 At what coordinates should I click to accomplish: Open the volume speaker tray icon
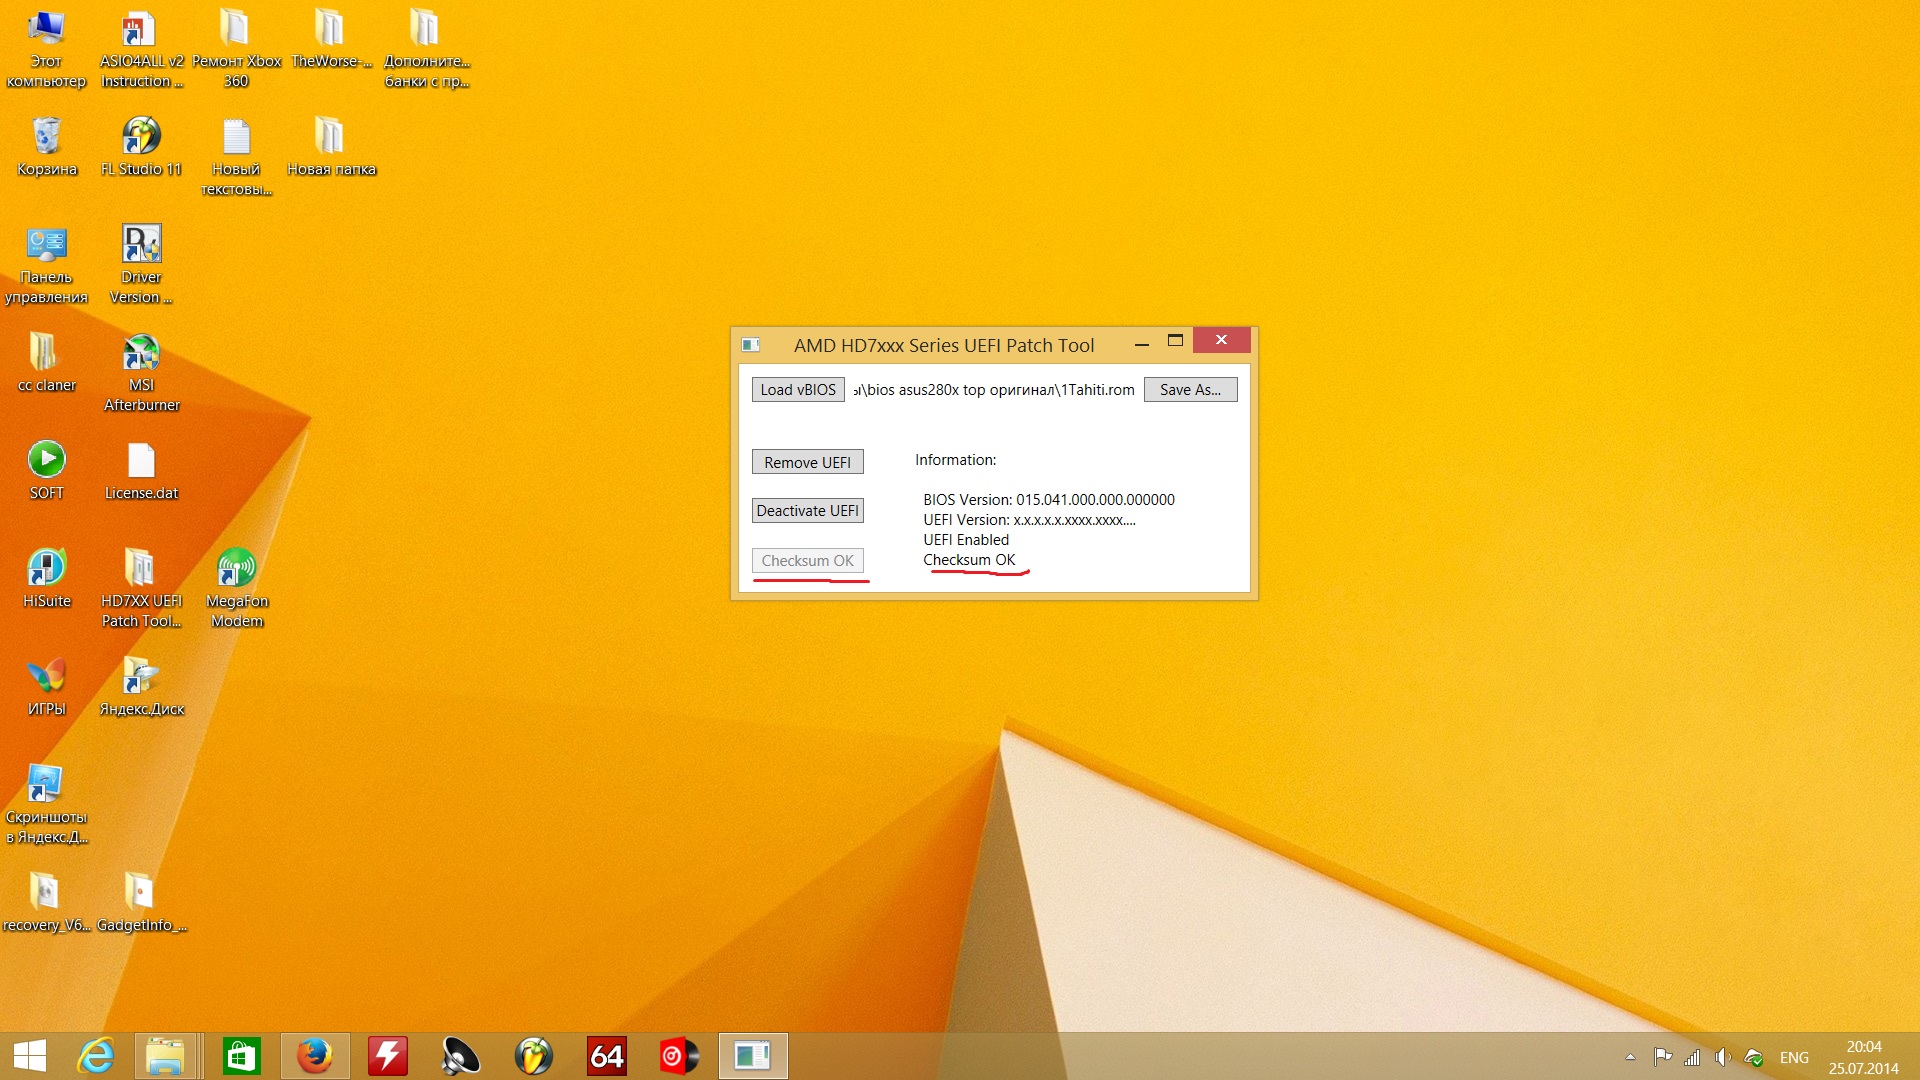click(x=1722, y=1057)
